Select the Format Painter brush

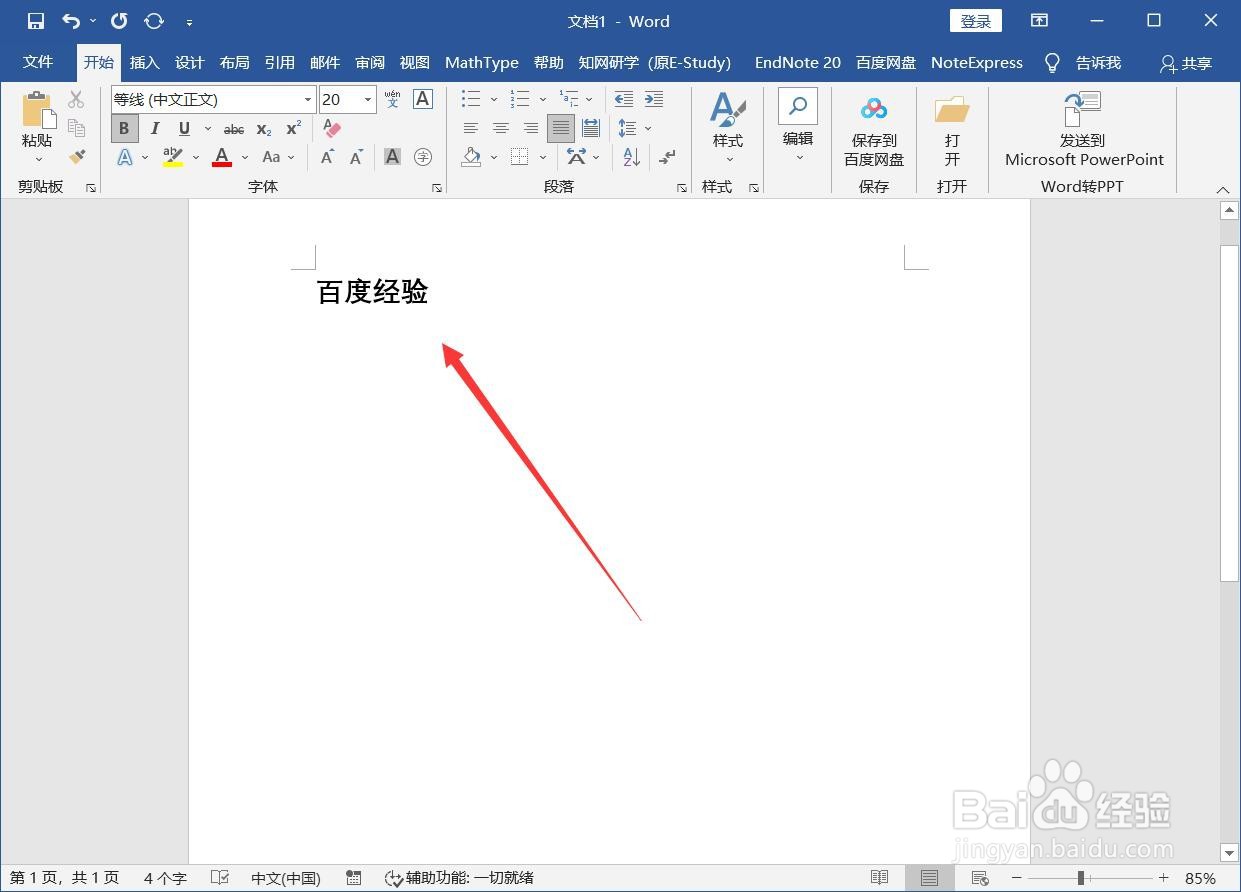[77, 157]
